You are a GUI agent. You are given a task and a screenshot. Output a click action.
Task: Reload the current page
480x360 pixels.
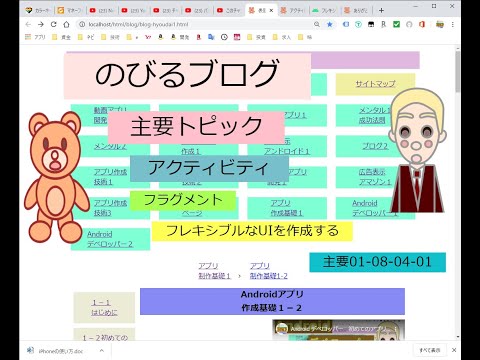(53, 24)
